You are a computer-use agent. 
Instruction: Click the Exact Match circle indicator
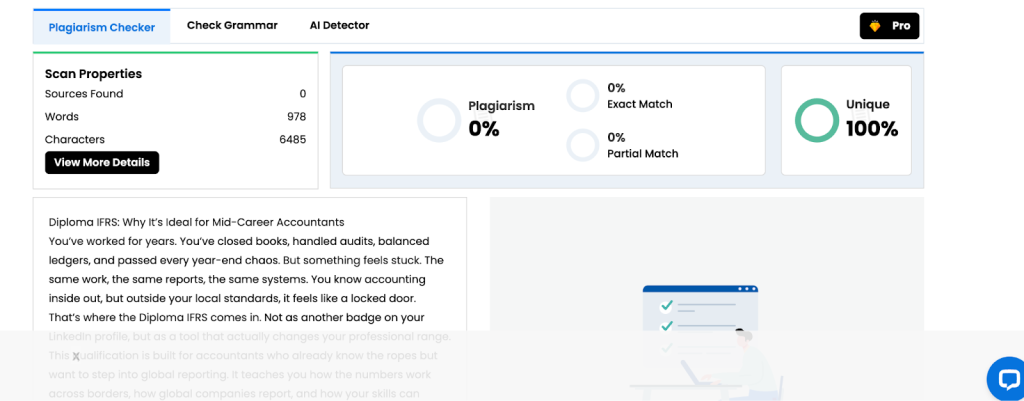click(582, 96)
